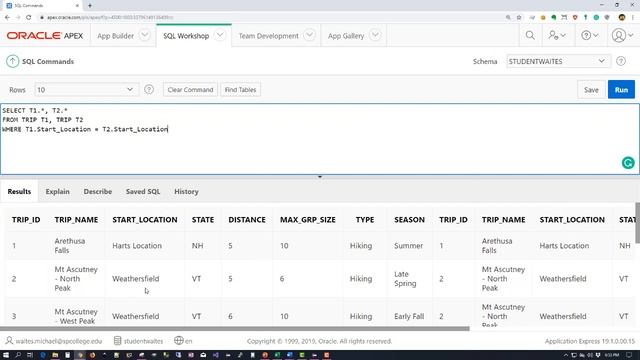The image size is (640, 360).
Task: Click the Clear Command button
Action: click(x=190, y=89)
